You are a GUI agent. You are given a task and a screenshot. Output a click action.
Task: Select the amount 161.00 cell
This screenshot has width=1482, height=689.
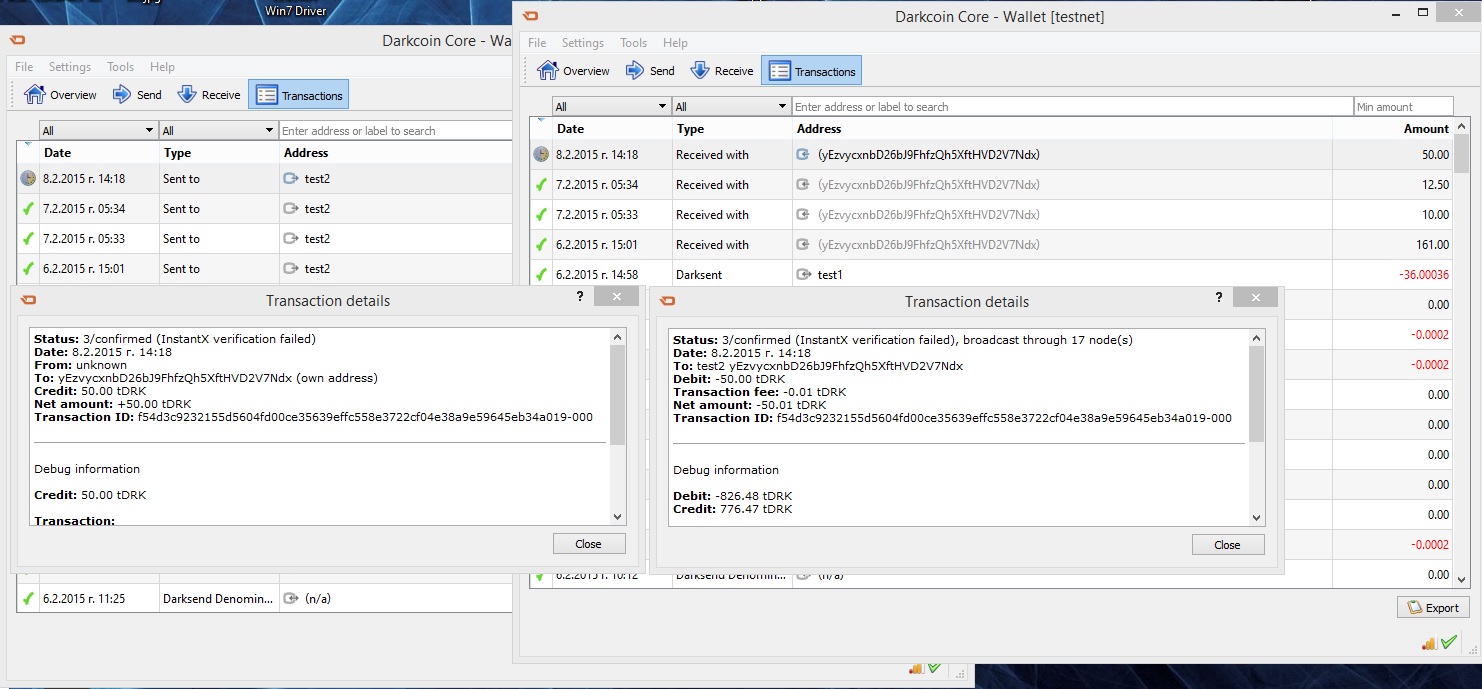[1393, 244]
